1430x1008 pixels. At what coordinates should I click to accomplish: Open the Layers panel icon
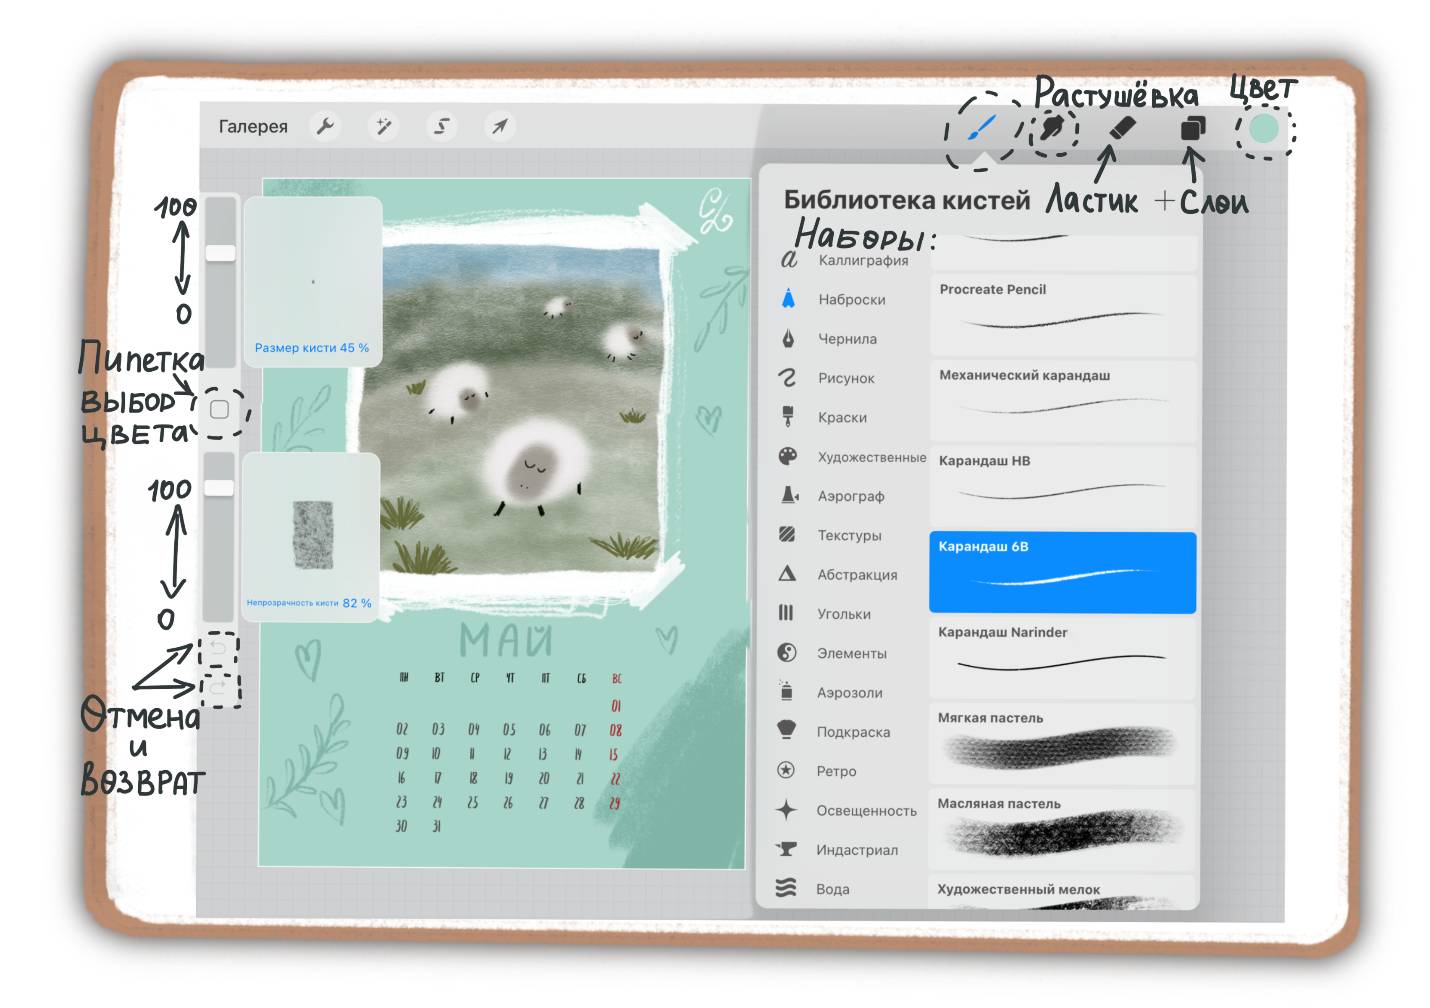coord(1193,128)
